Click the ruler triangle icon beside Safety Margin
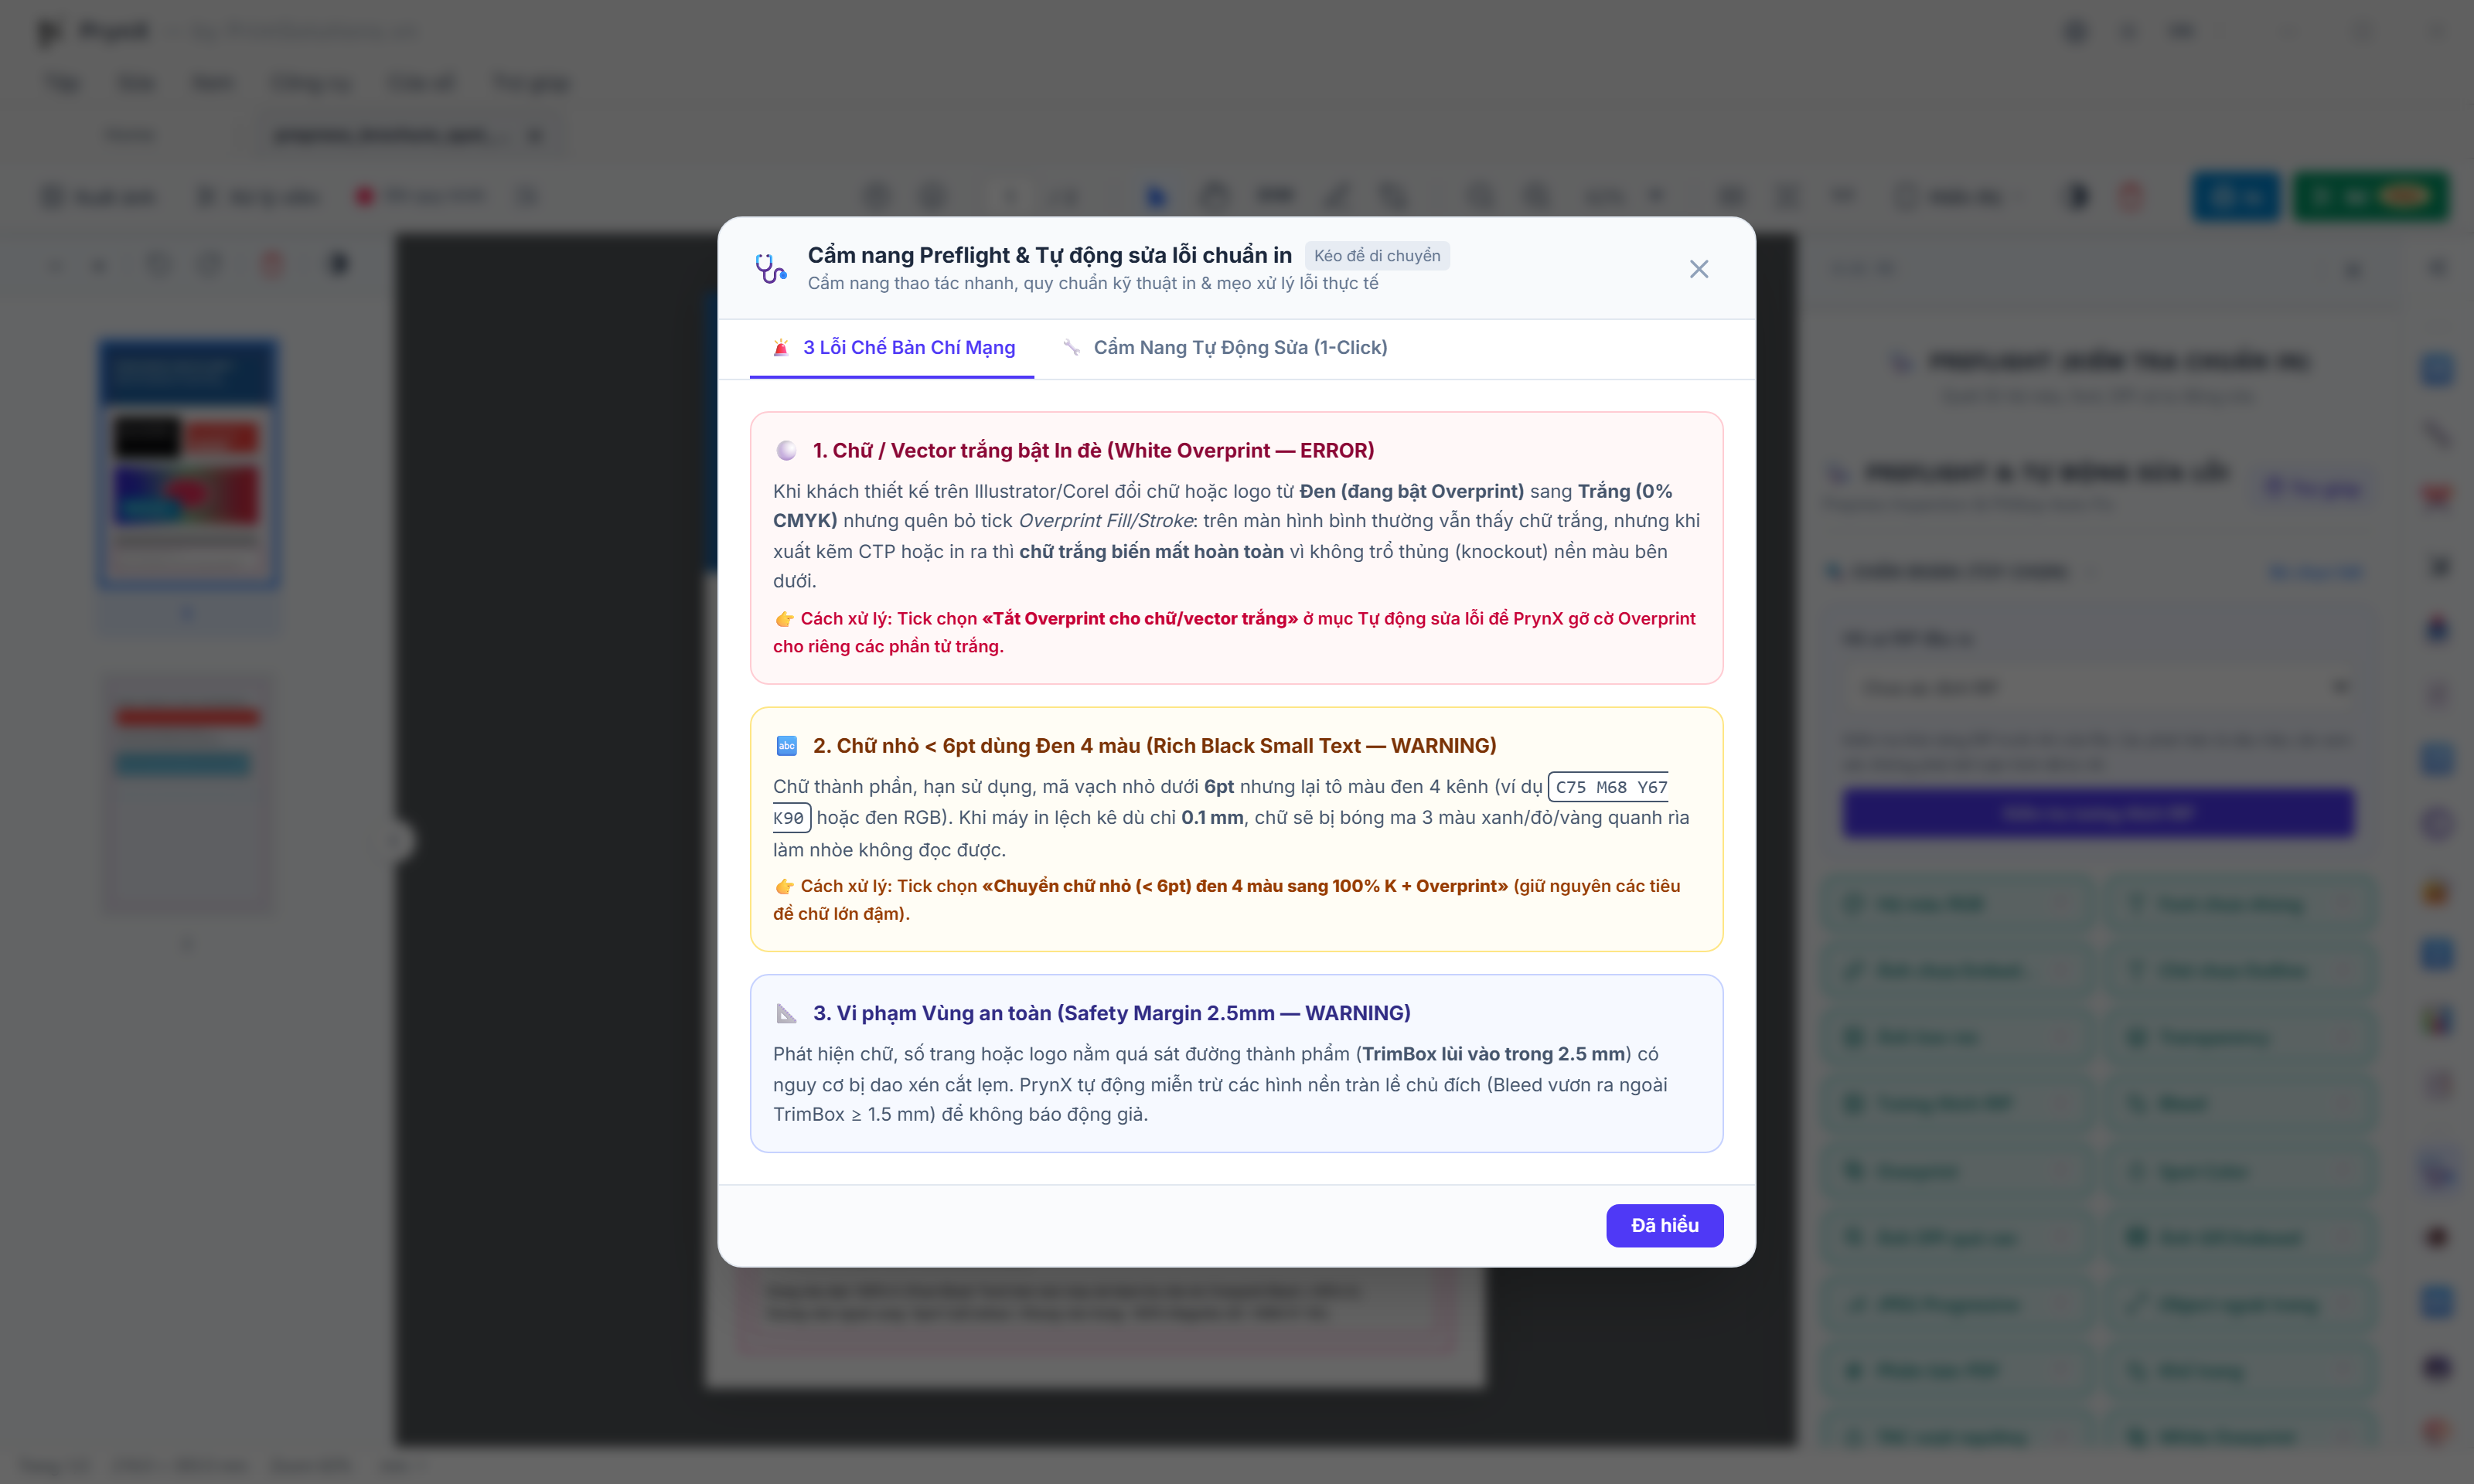2474x1484 pixels. point(786,1013)
